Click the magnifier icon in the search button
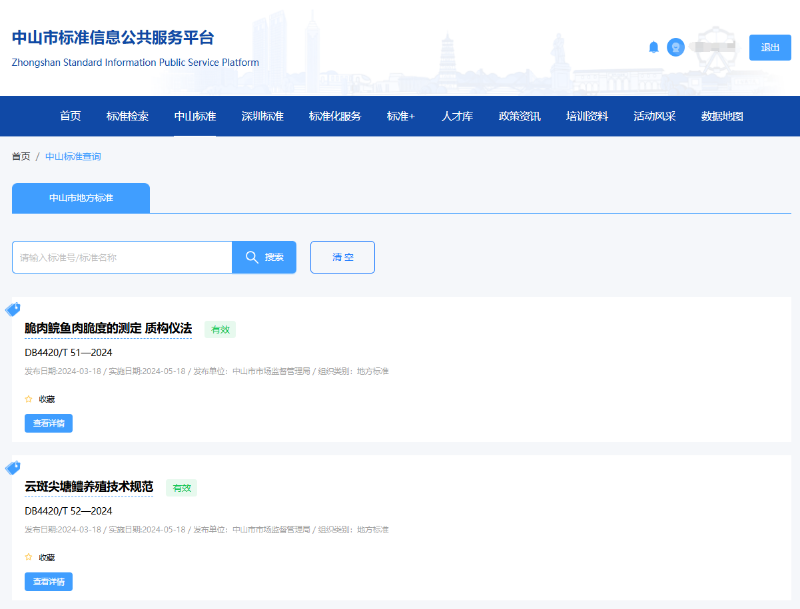This screenshot has height=609, width=800. tap(253, 257)
